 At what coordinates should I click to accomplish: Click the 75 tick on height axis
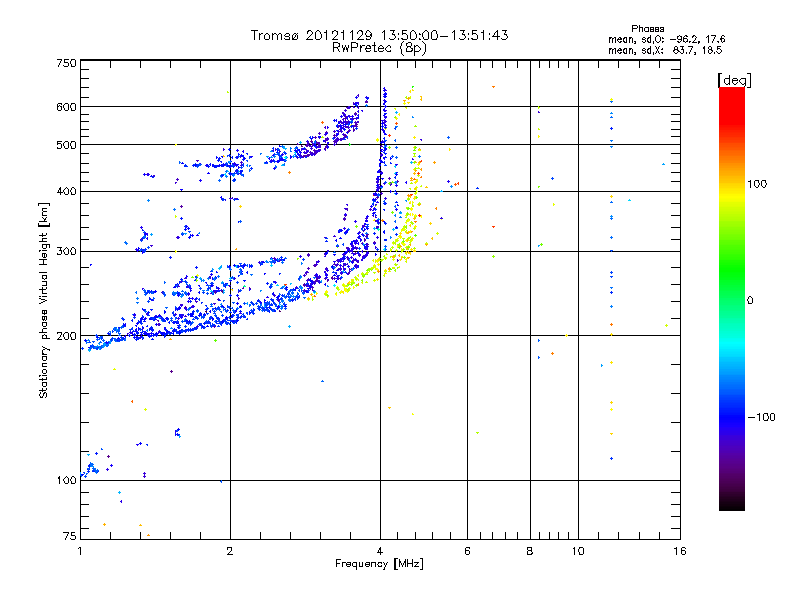(68, 538)
